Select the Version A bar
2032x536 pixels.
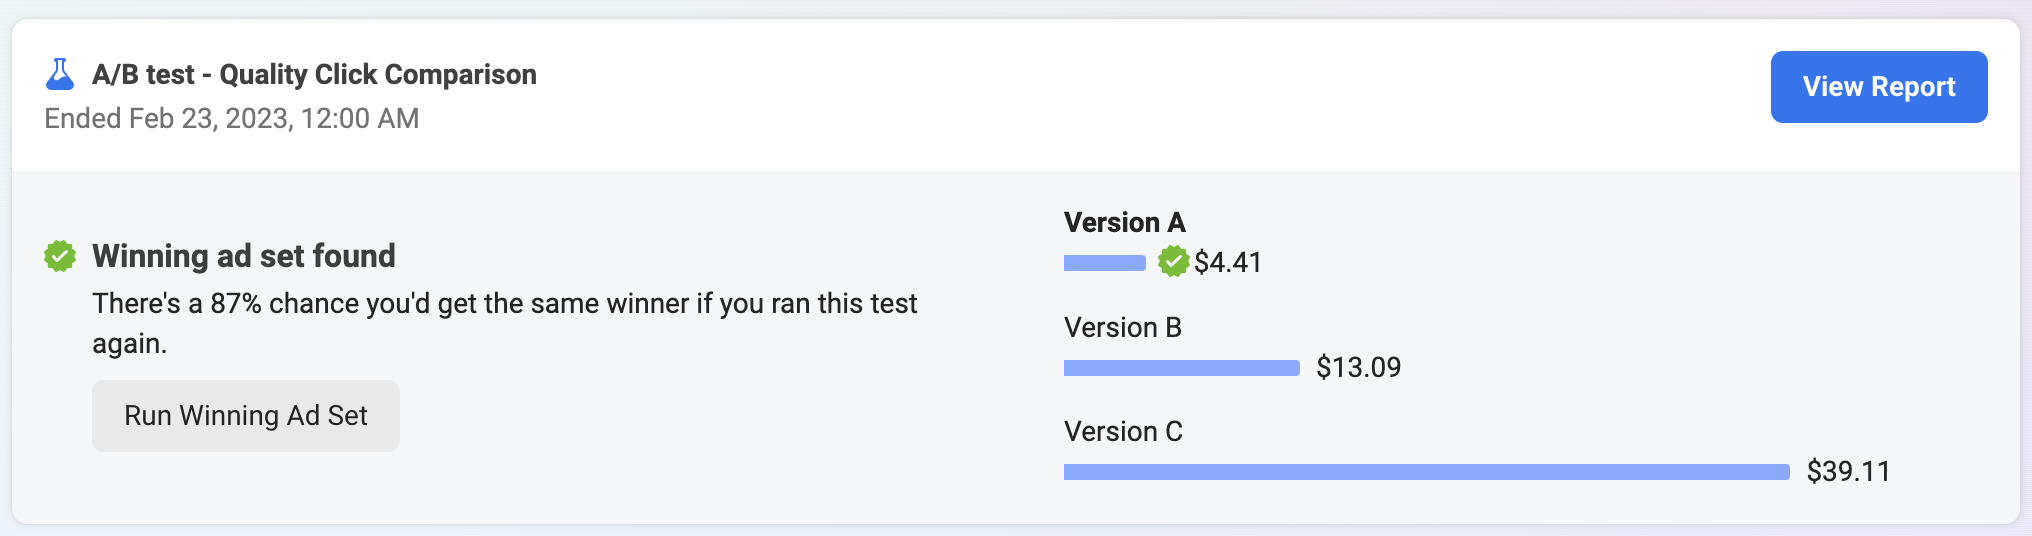point(1105,263)
